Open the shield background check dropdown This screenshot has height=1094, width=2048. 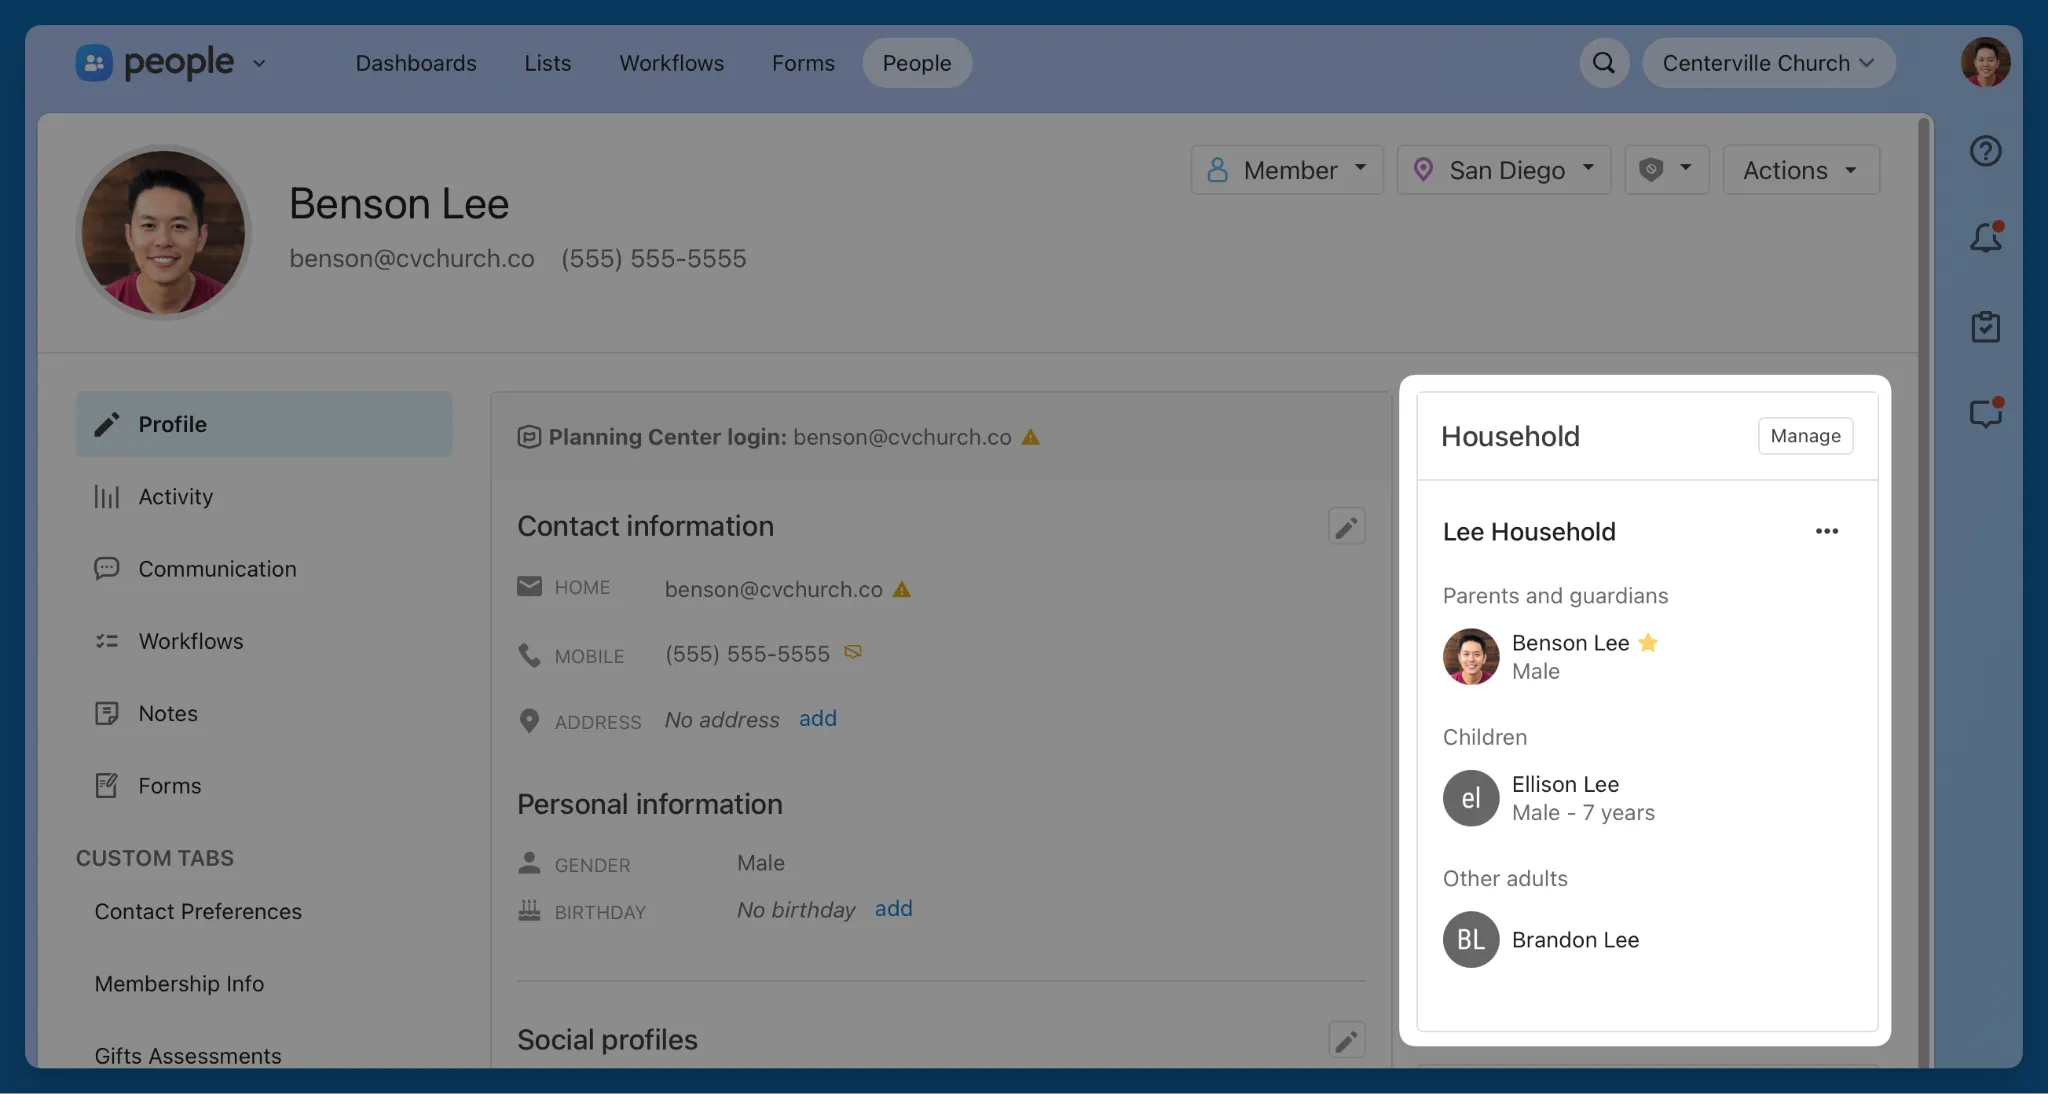pos(1666,170)
